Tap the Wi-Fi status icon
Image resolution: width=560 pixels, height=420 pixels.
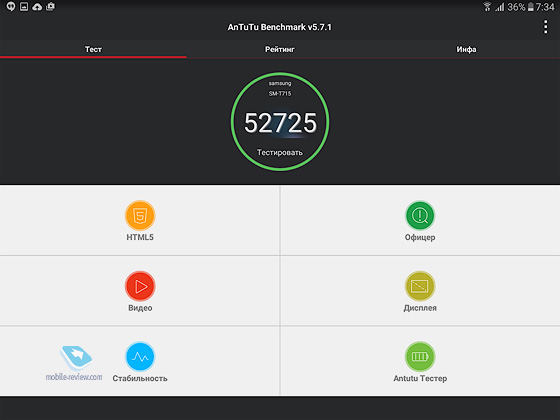pos(487,7)
